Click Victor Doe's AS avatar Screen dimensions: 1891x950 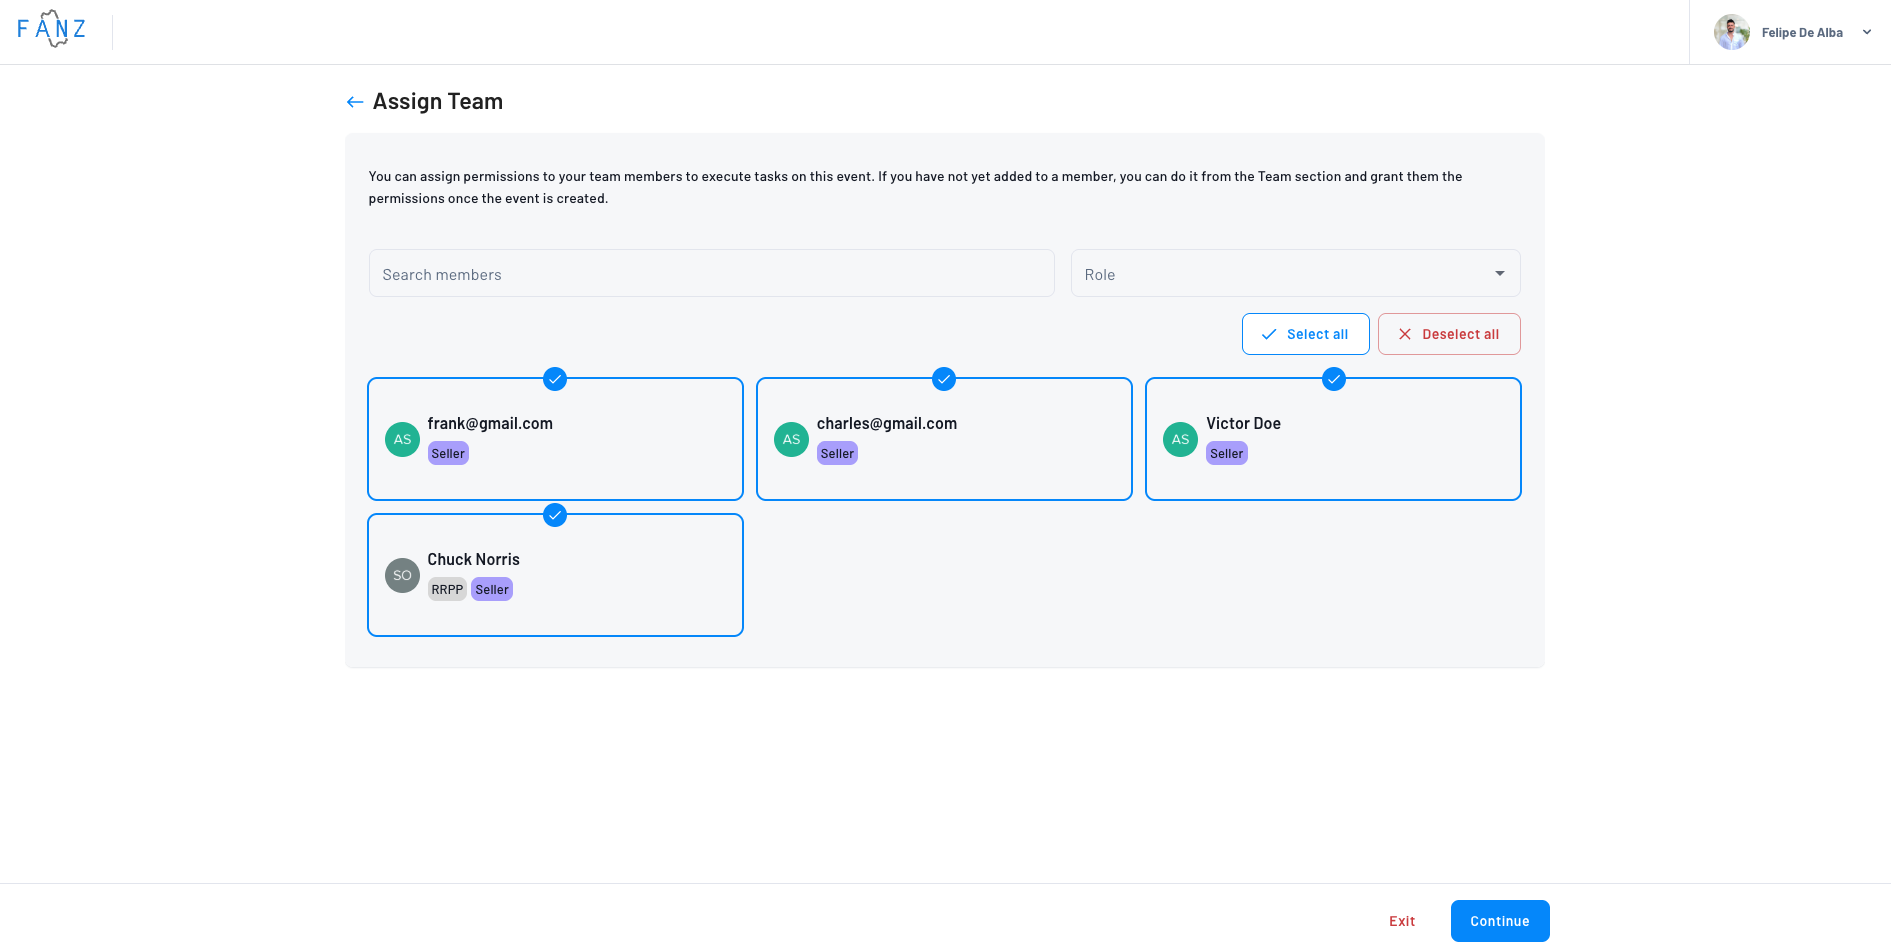(1180, 440)
